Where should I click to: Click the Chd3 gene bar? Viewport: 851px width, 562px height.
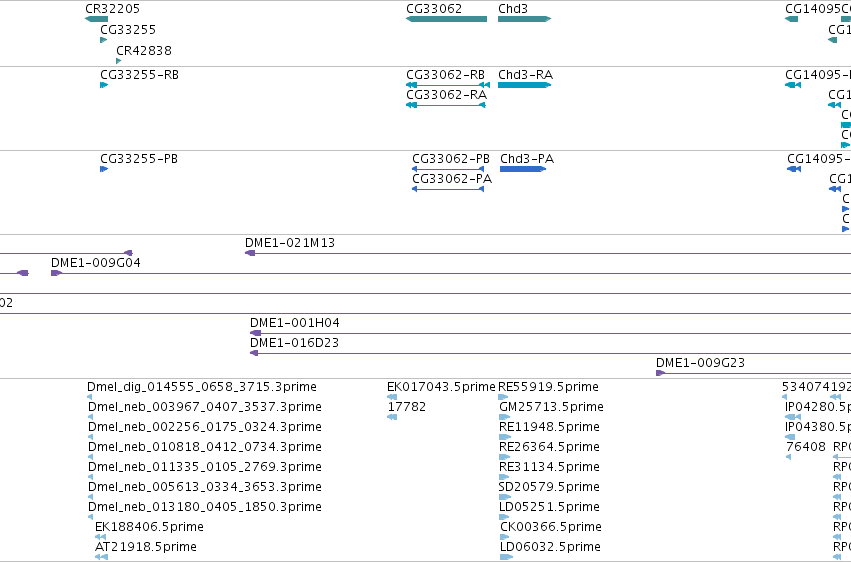tap(524, 19)
